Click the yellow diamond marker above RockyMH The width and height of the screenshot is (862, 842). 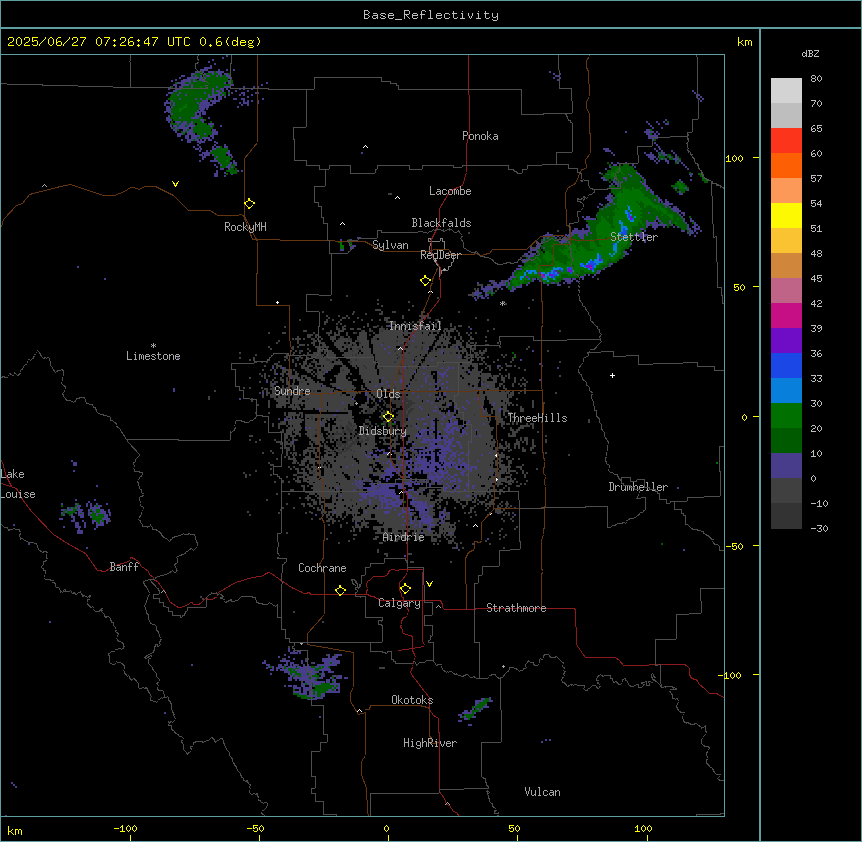[x=250, y=204]
